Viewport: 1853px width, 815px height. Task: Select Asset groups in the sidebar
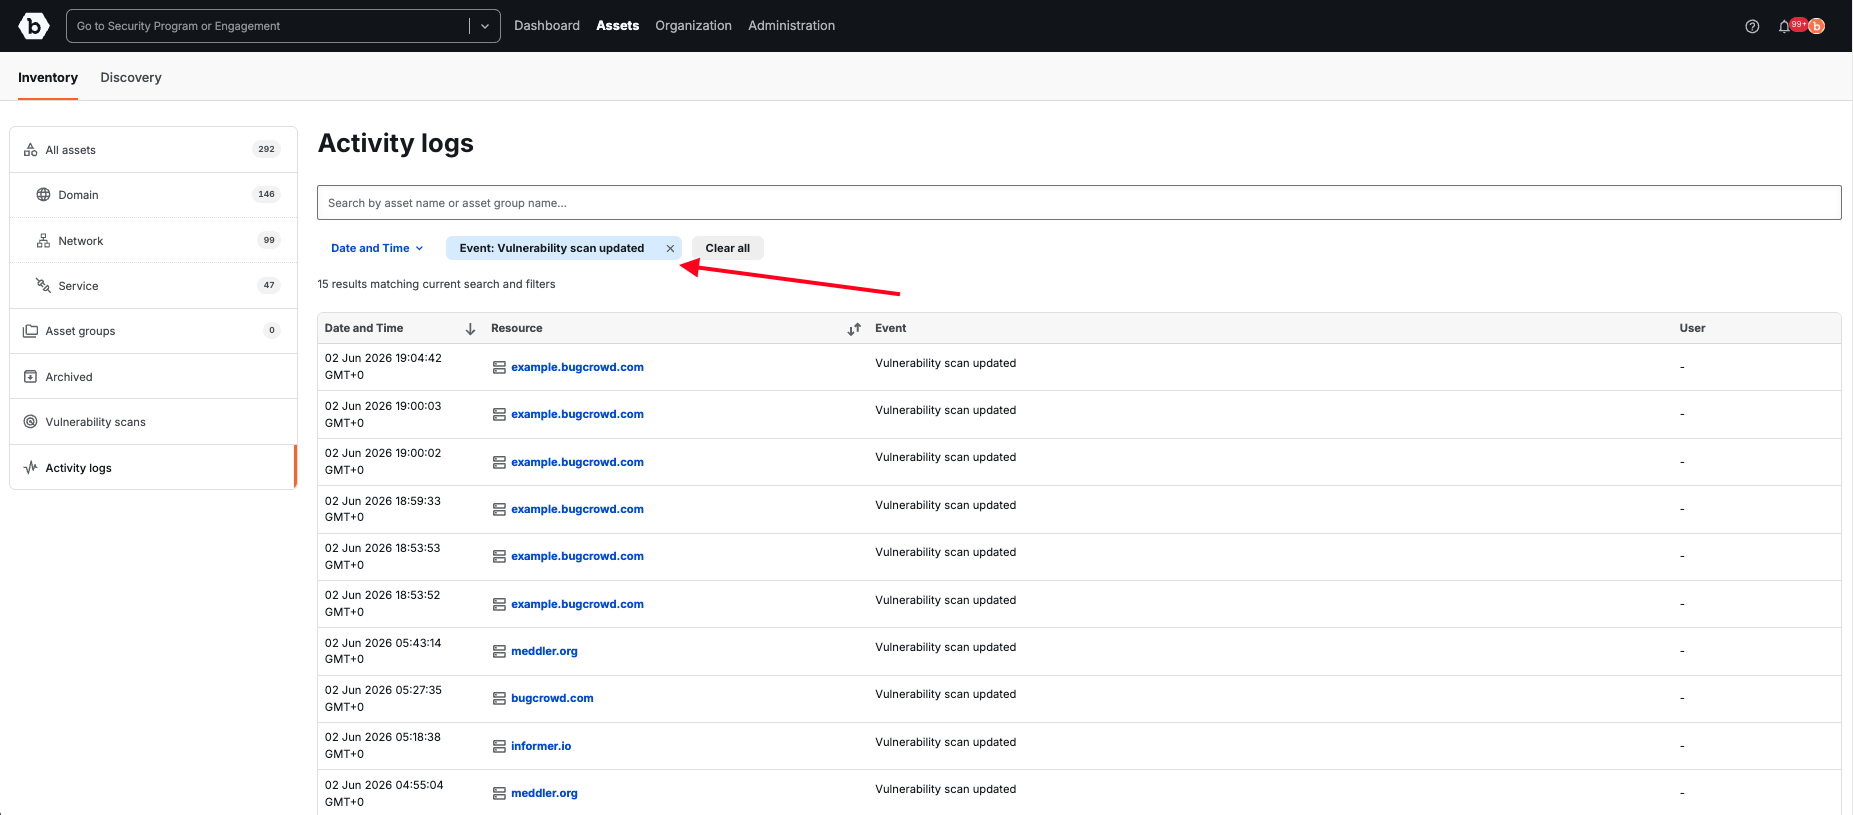[x=153, y=331]
